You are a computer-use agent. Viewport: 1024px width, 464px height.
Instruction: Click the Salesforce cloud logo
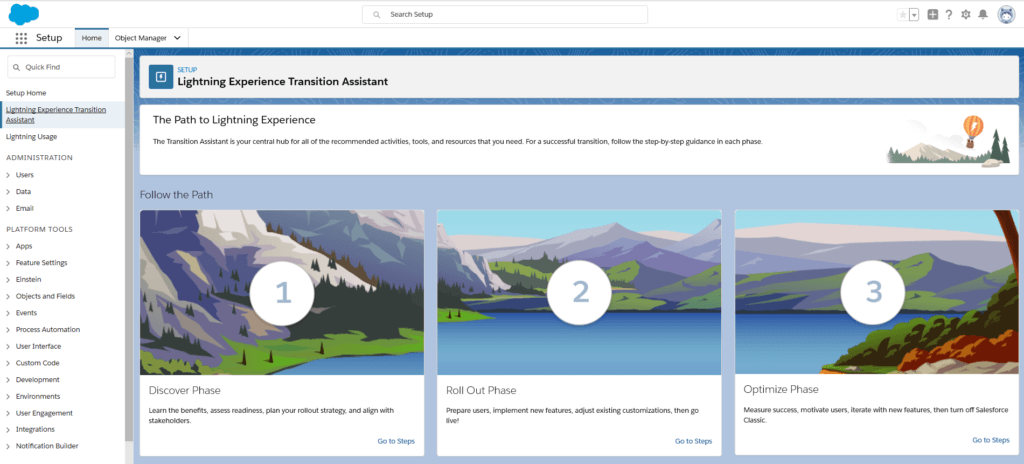tap(24, 14)
